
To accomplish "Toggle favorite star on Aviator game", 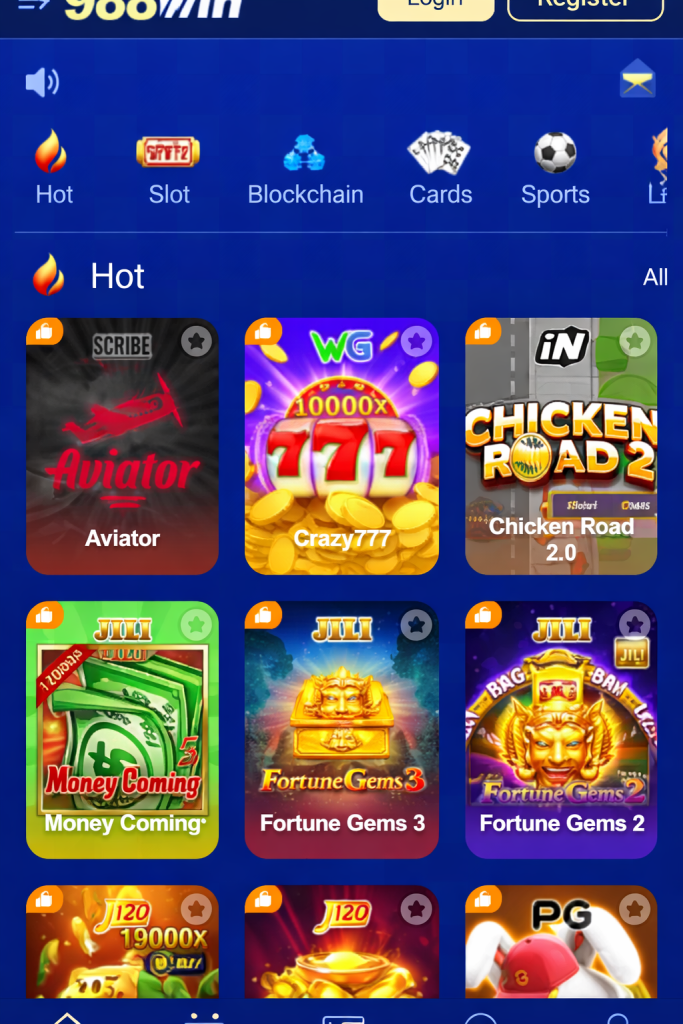I will pos(197,341).
